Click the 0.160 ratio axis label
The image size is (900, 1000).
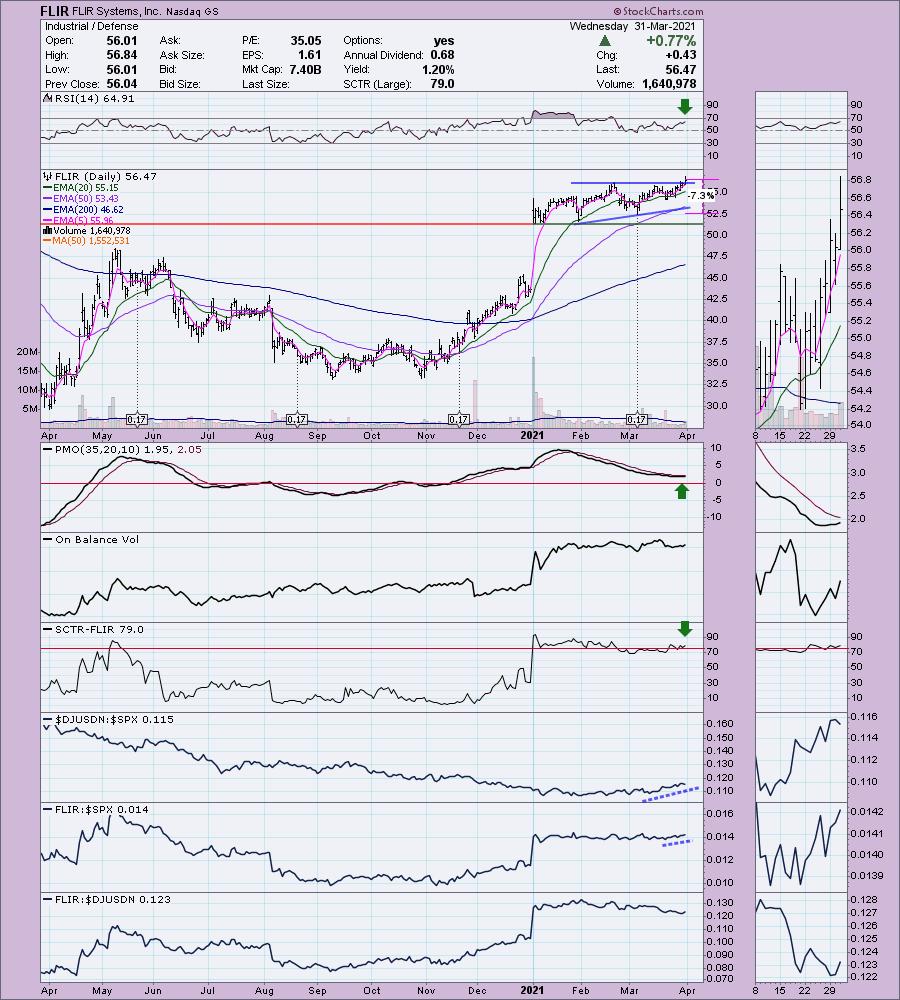[720, 723]
